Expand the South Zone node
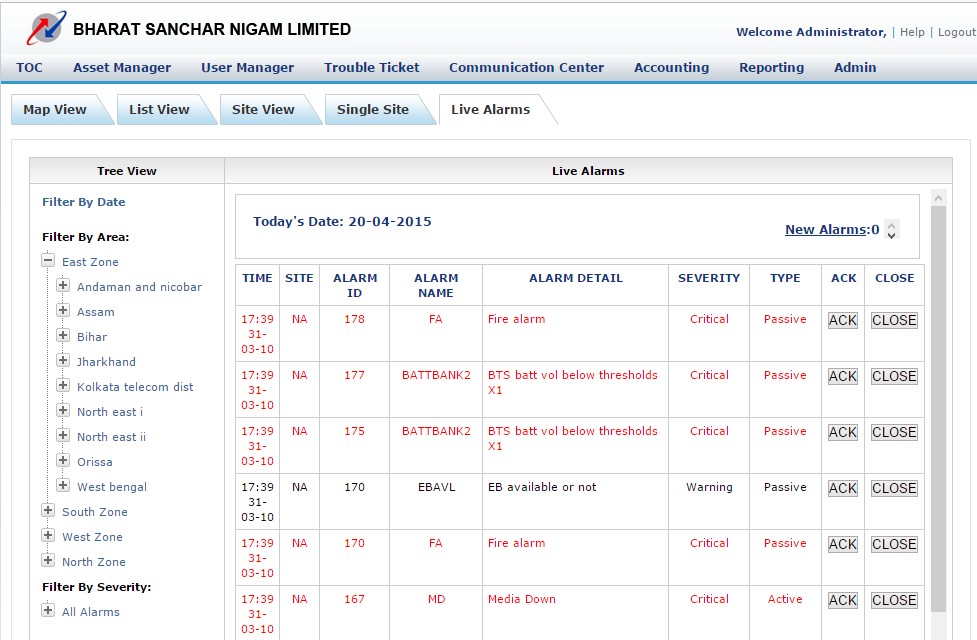 [47, 511]
